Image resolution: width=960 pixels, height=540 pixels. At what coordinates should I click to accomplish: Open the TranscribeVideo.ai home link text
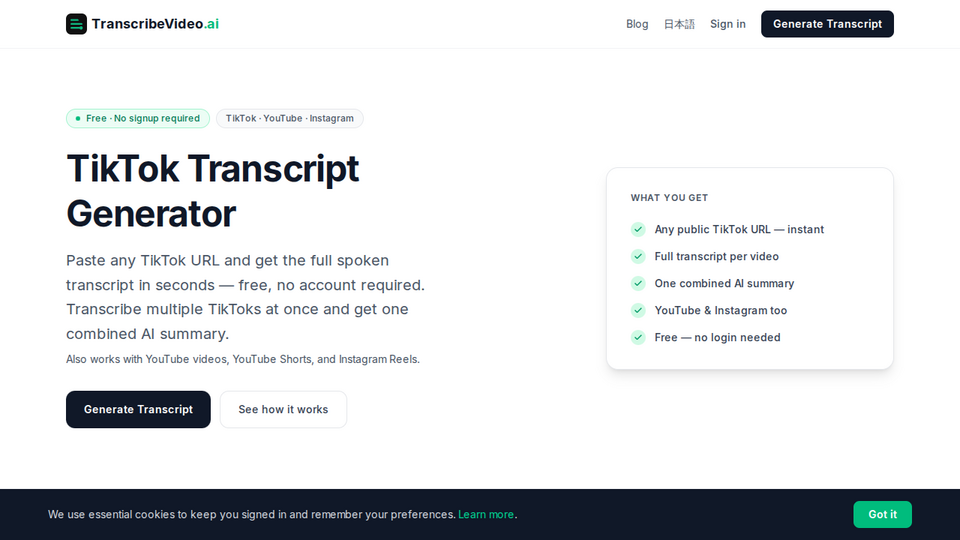tap(155, 24)
